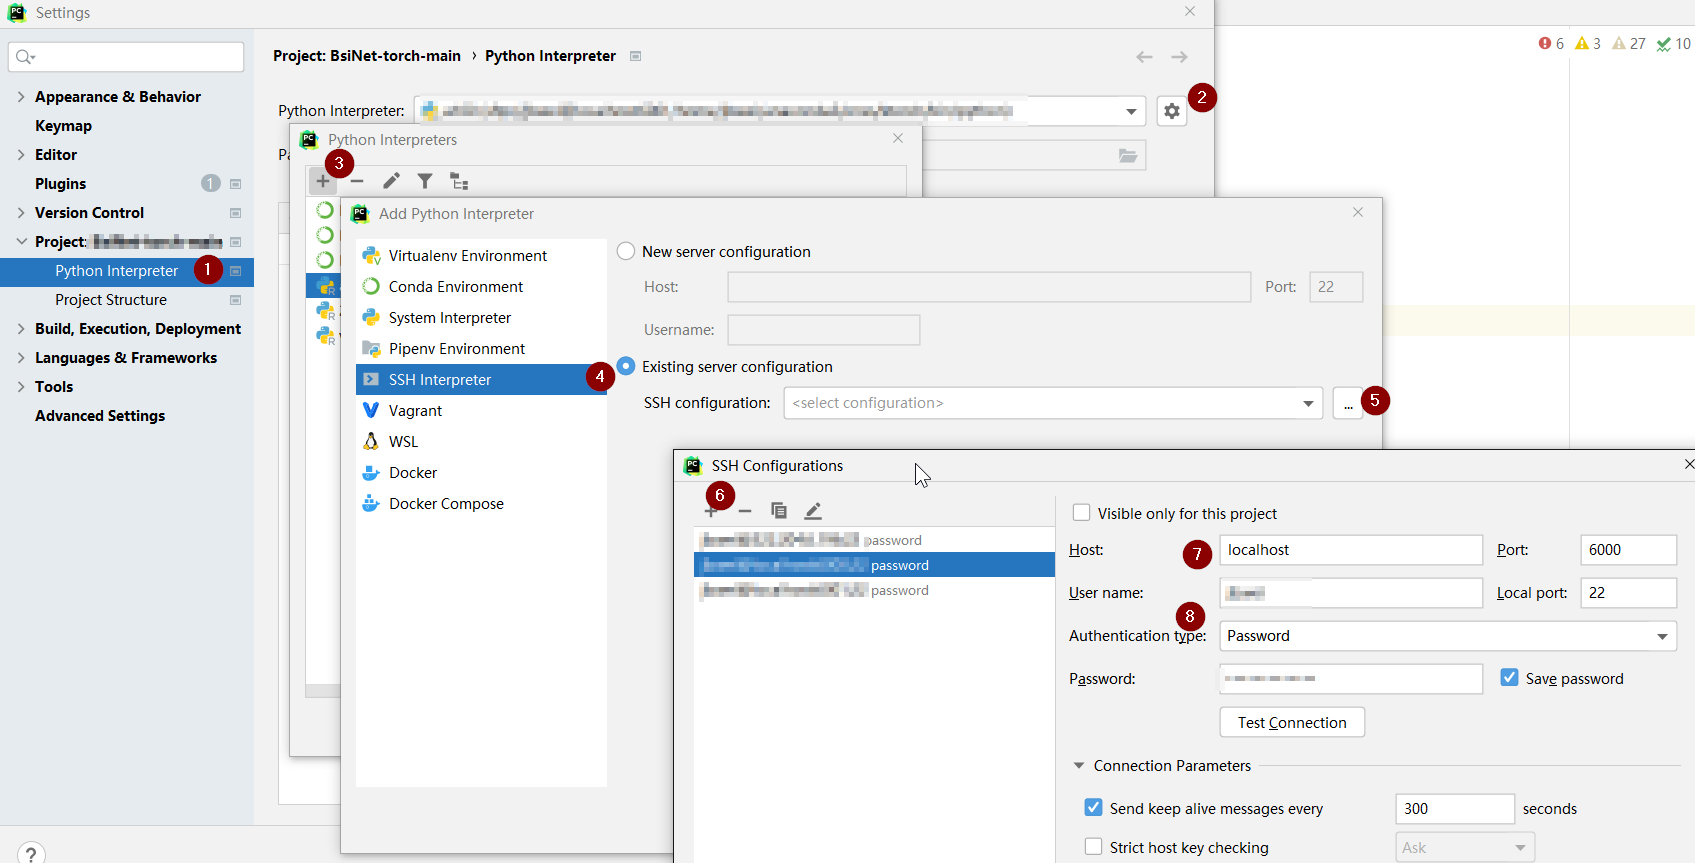This screenshot has width=1695, height=863.
Task: Click the show paths tree icon in Python Interpreters
Action: (459, 181)
